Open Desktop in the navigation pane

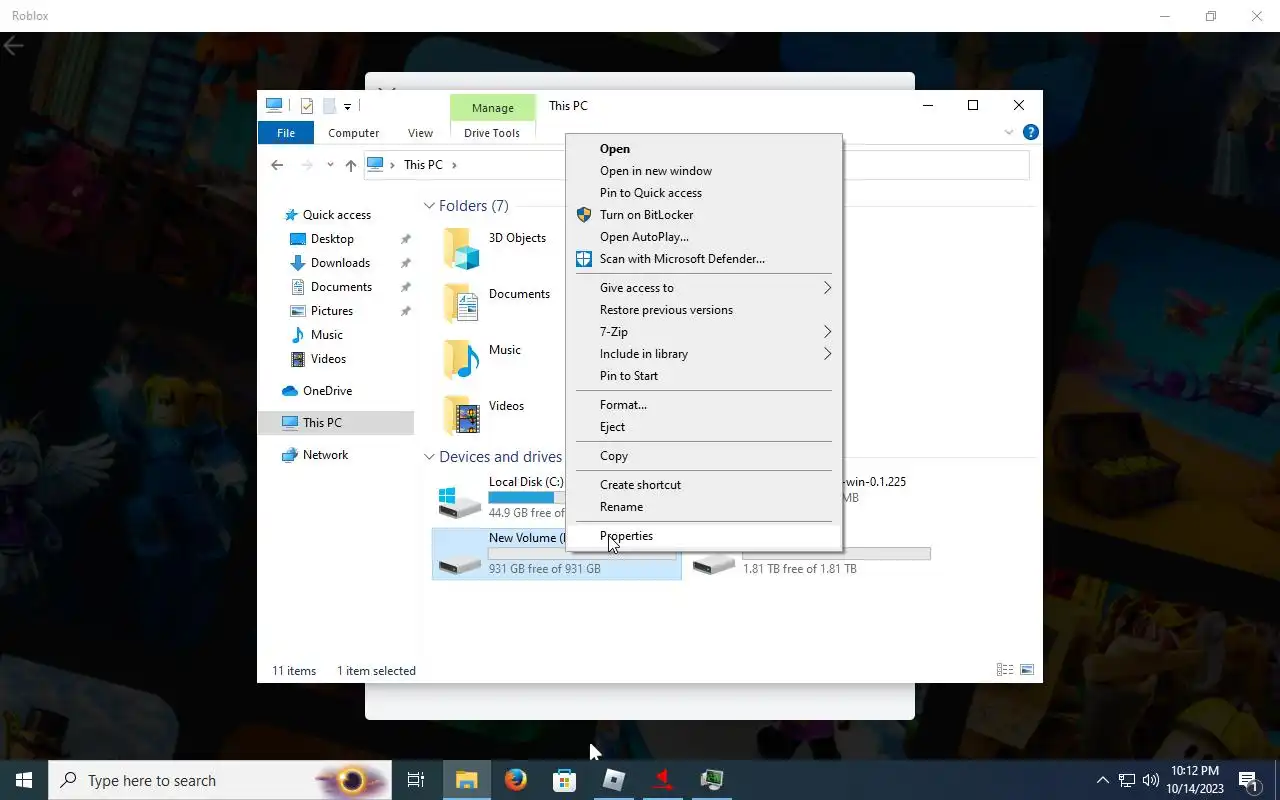coord(332,239)
